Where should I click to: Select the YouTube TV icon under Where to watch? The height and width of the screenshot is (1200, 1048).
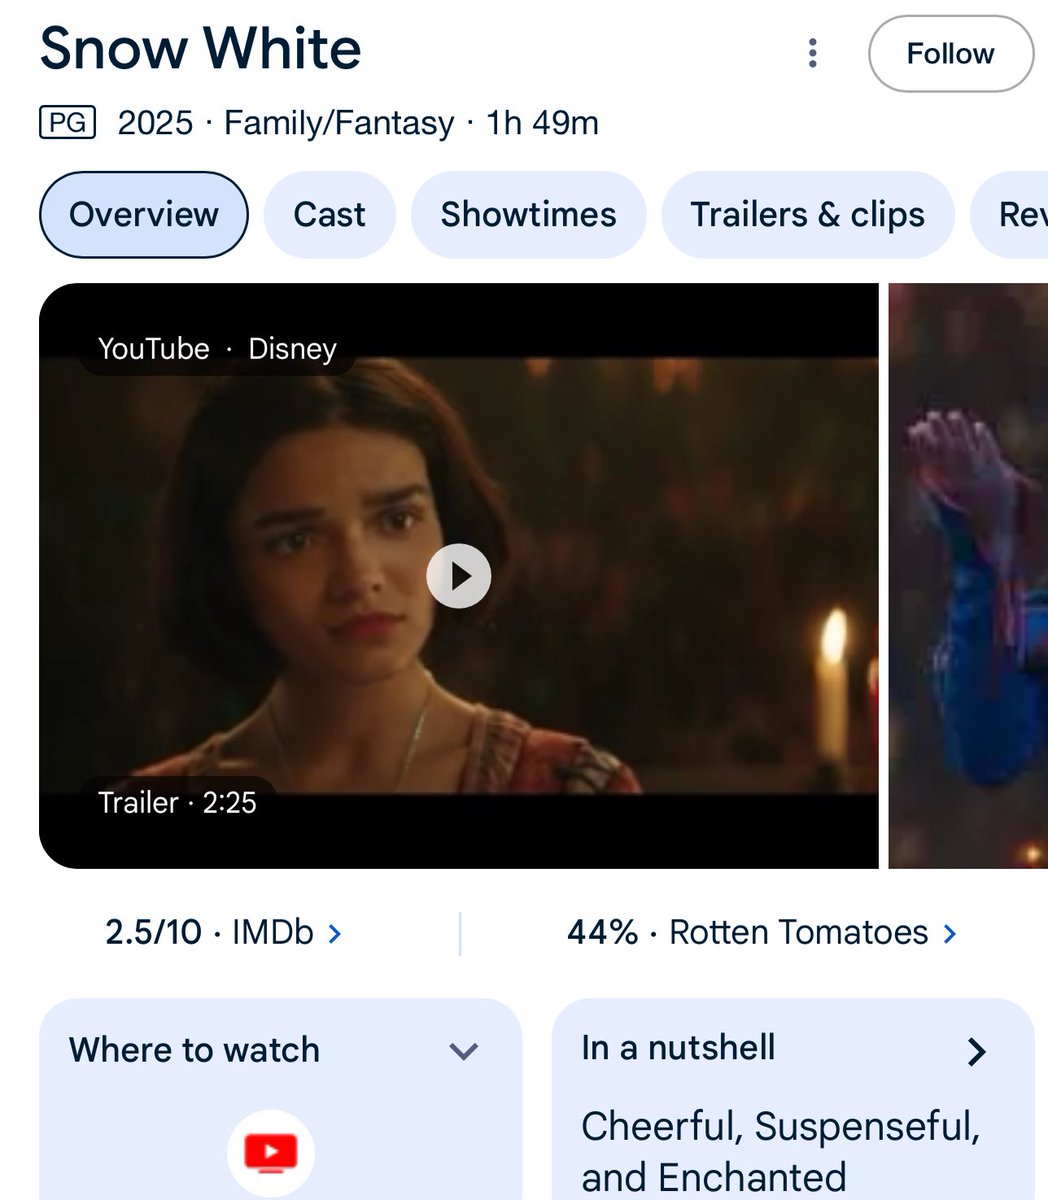tap(268, 1150)
